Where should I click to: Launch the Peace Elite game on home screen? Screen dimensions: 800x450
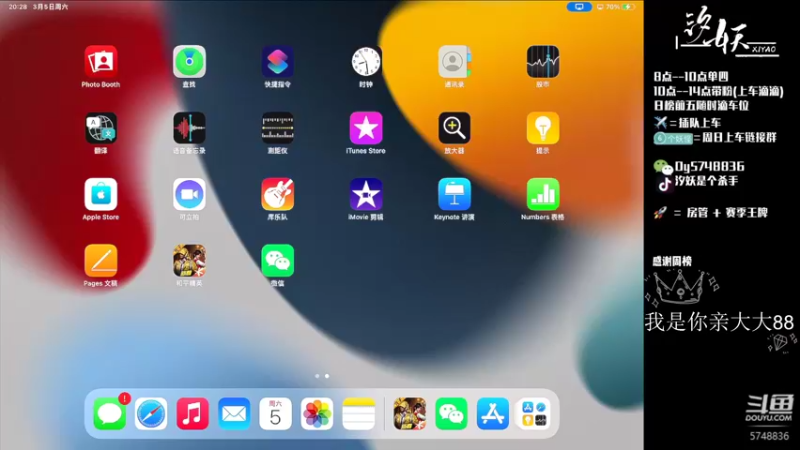tap(189, 261)
